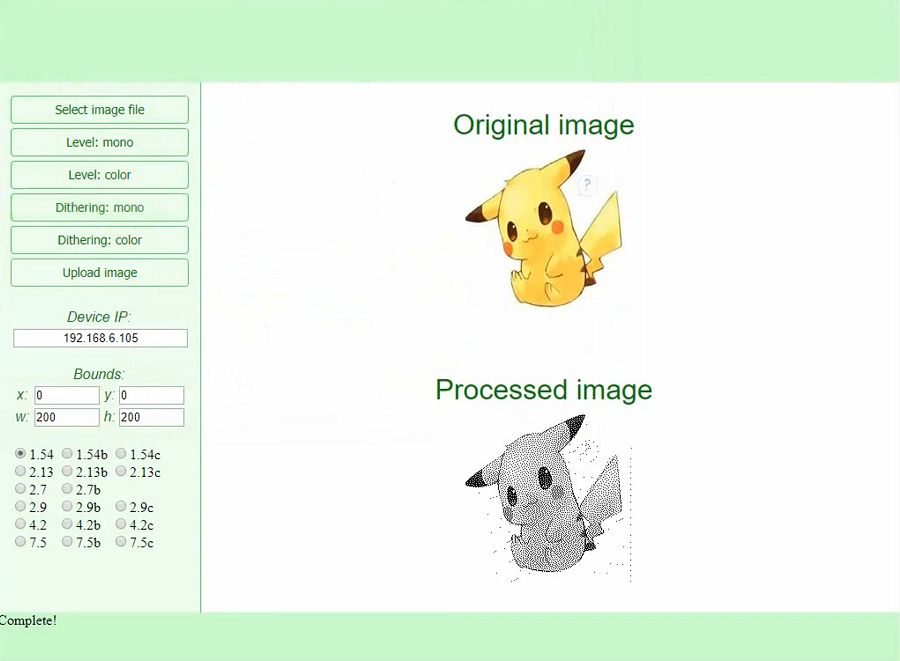The height and width of the screenshot is (661, 900).
Task: Select the 1.54c display radio button
Action: coord(121,453)
